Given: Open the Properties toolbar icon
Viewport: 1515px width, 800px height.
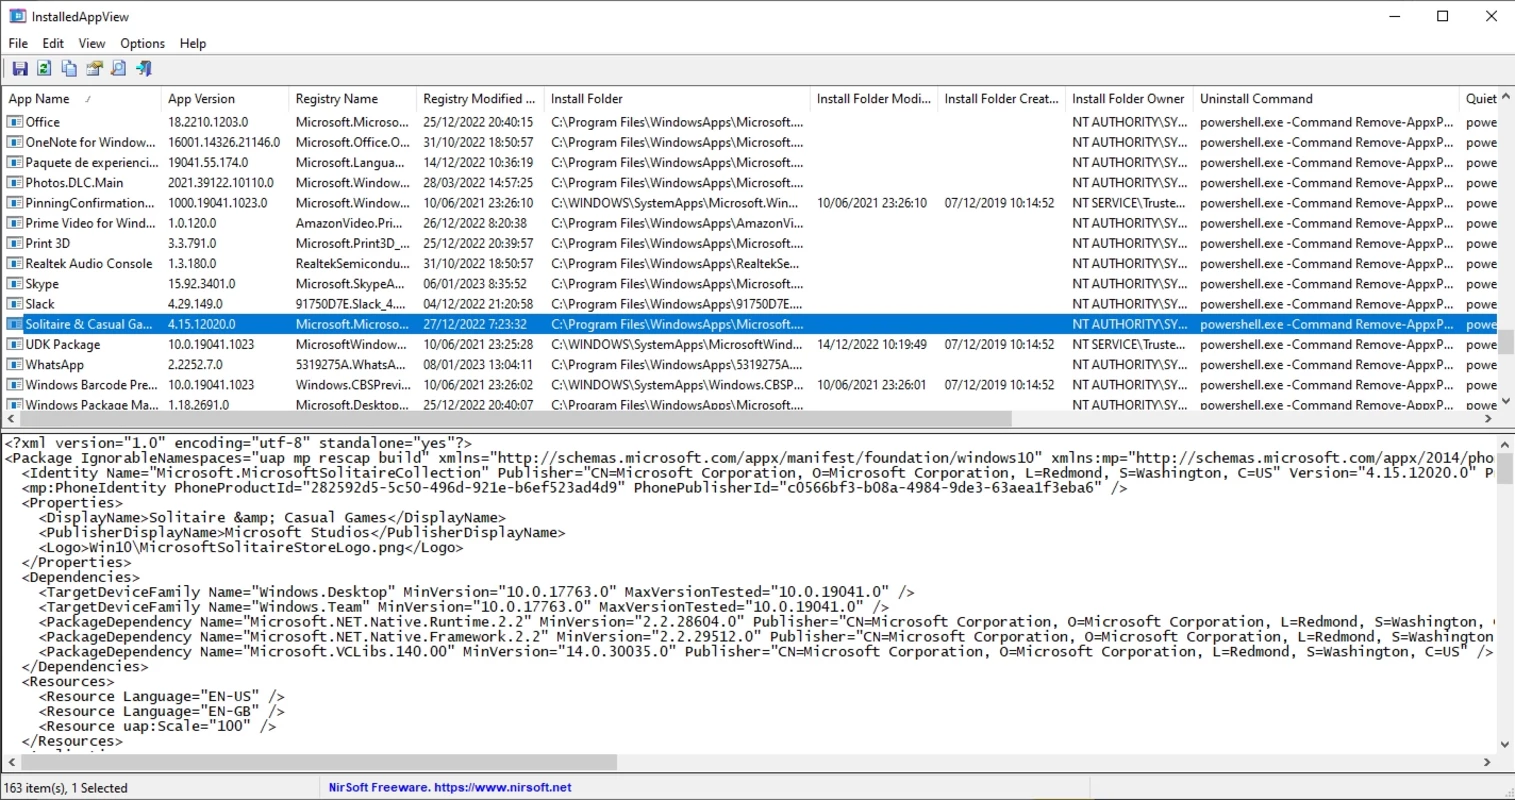Looking at the screenshot, I should [94, 68].
